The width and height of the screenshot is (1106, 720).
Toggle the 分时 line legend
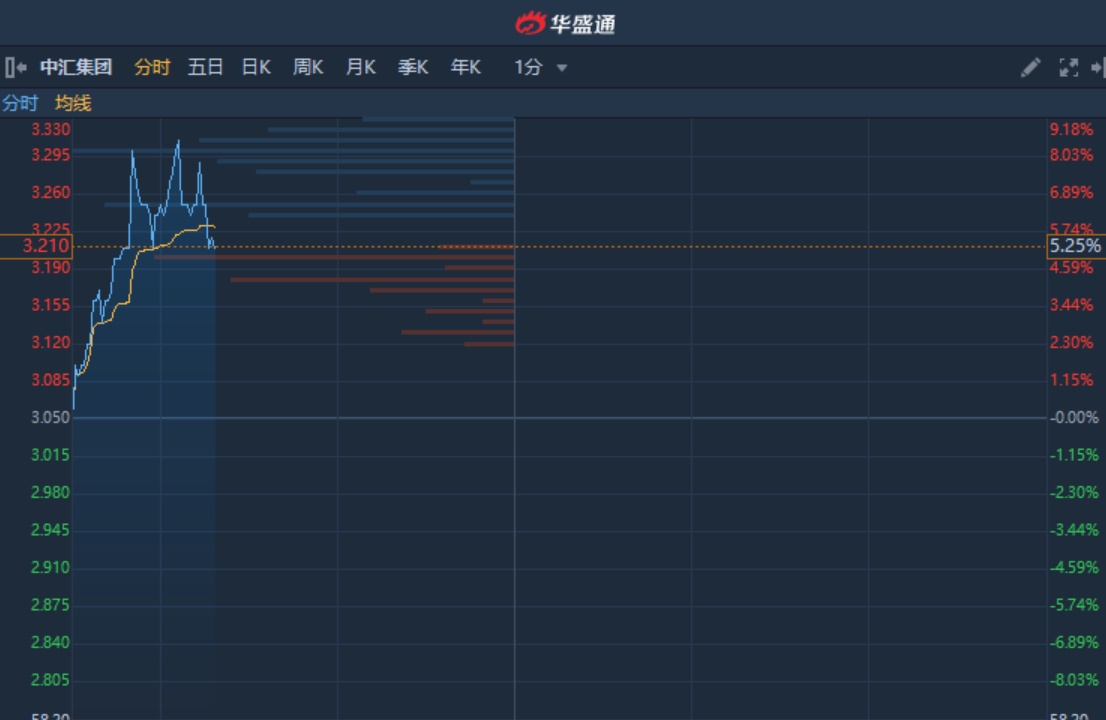pyautogui.click(x=20, y=104)
